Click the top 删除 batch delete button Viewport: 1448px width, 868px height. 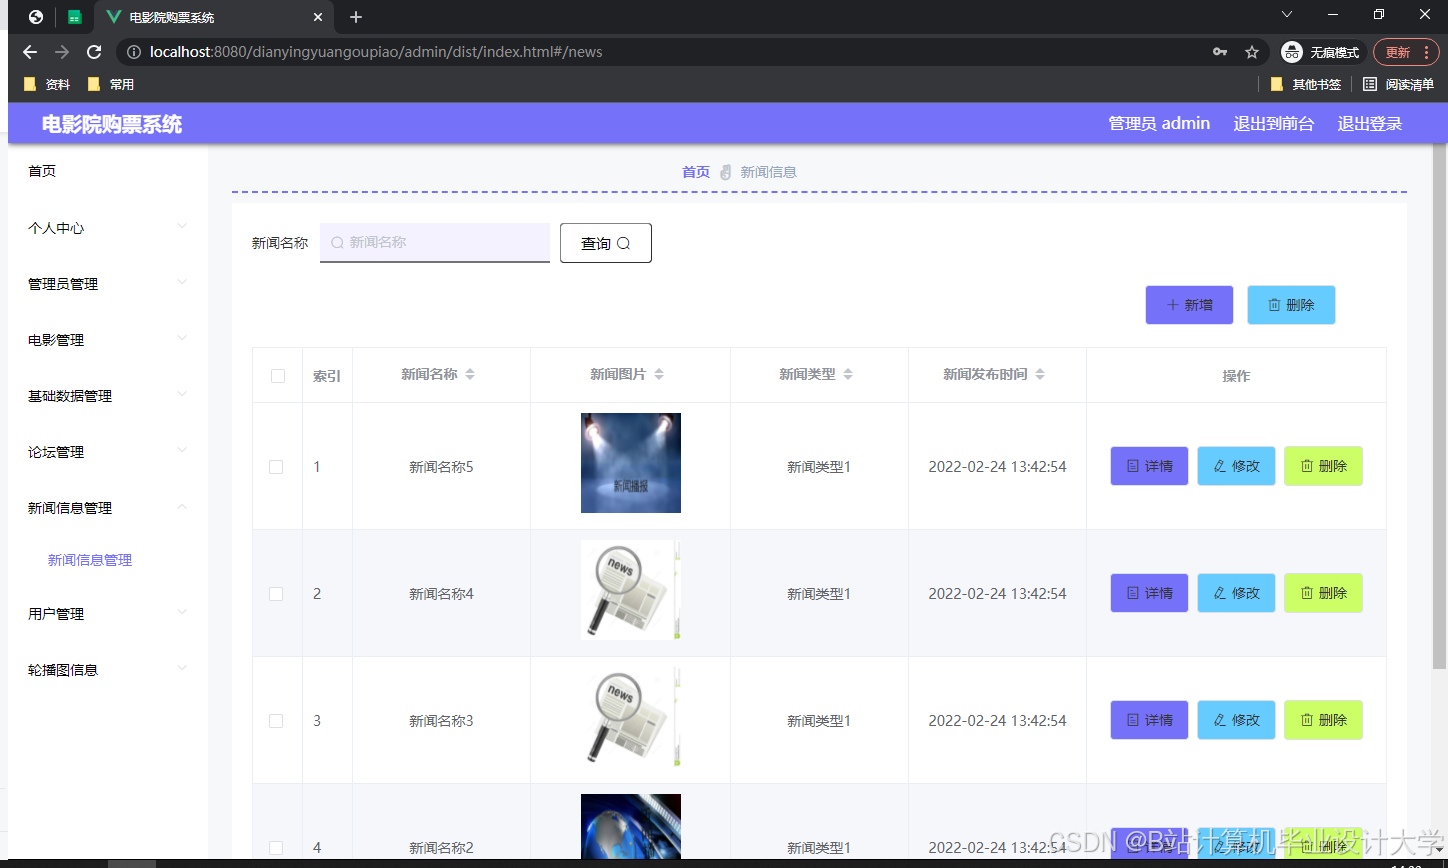(1291, 305)
